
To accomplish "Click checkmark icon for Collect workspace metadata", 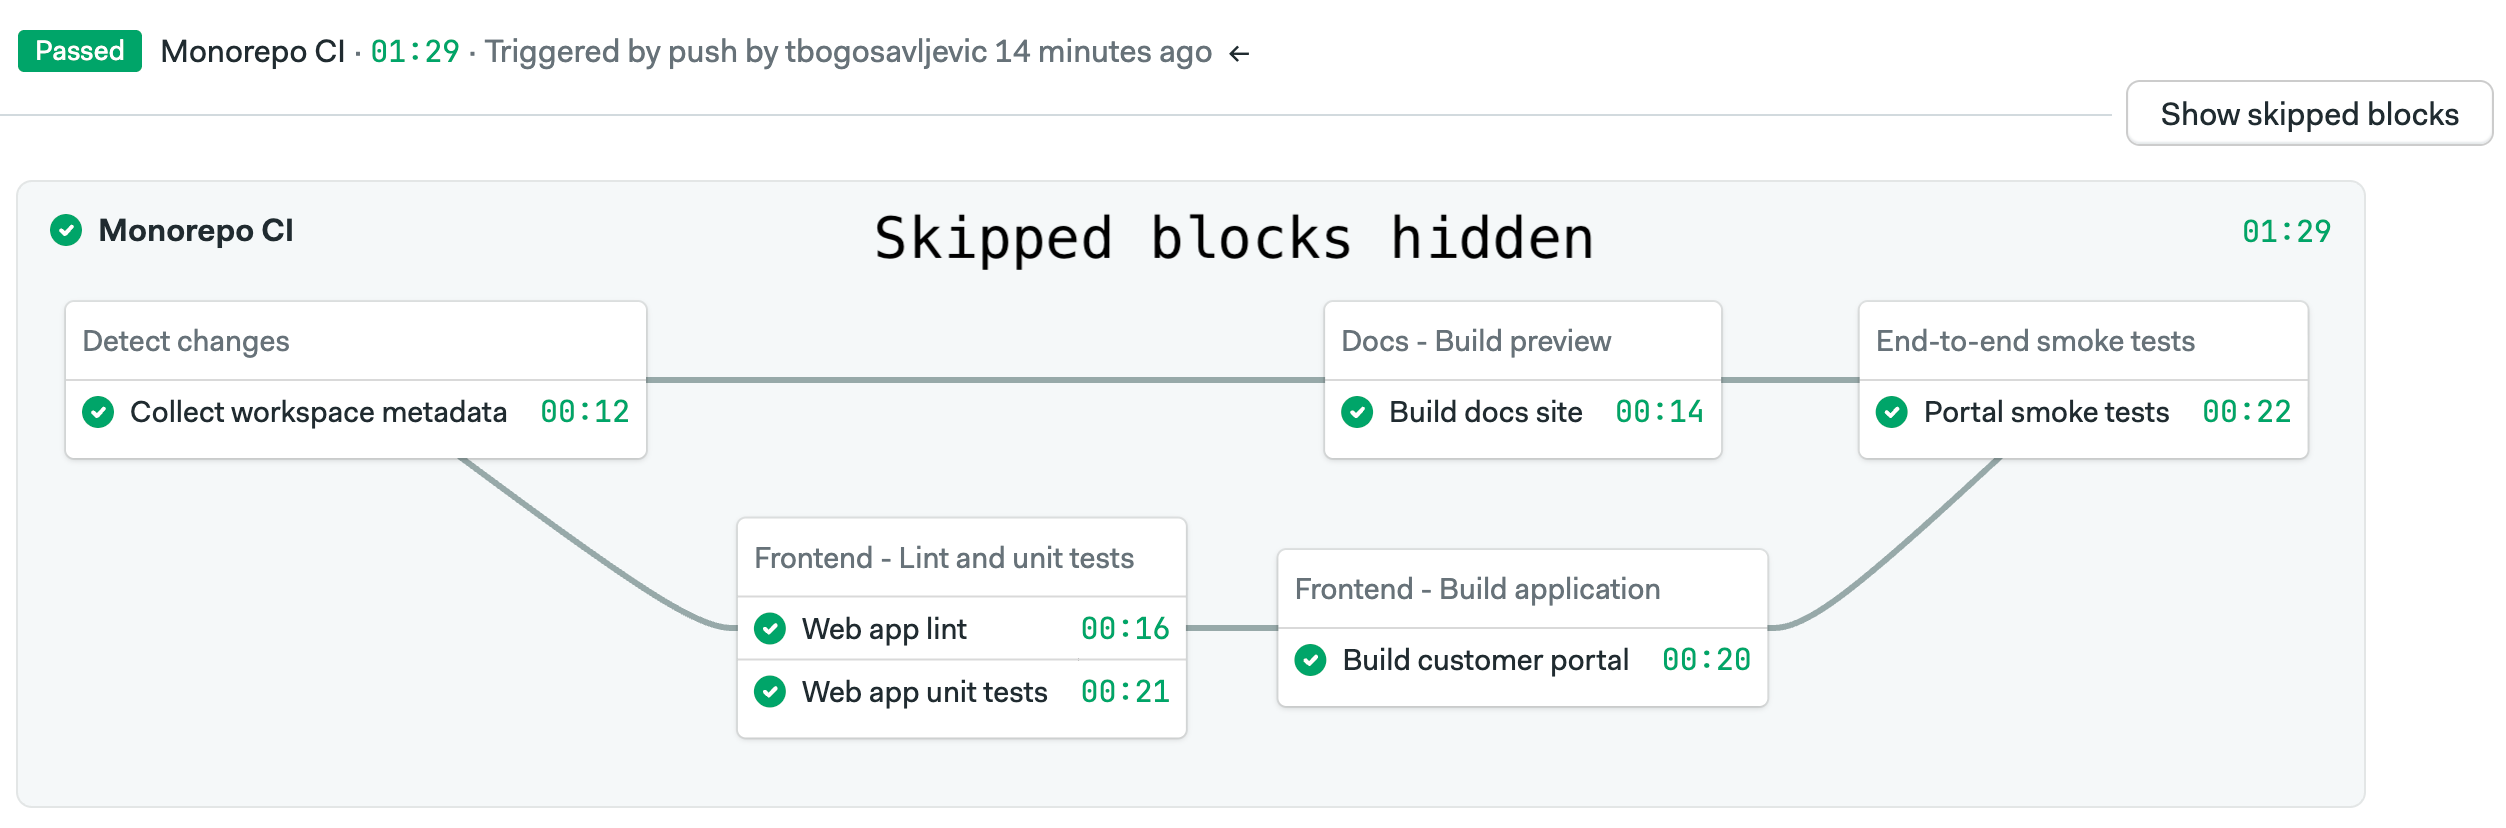I will (x=98, y=412).
